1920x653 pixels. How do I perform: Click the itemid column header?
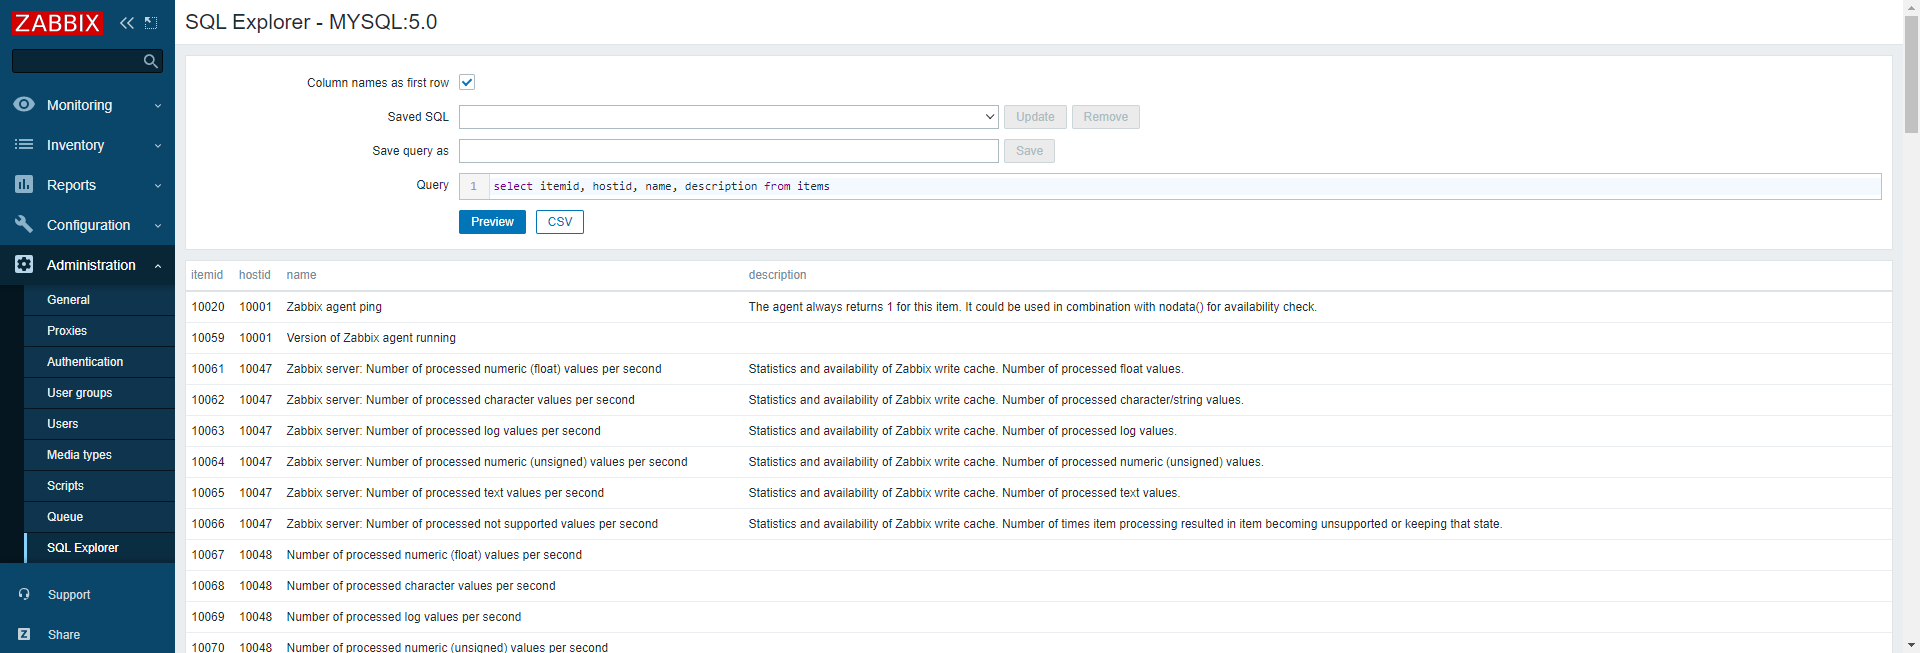tap(207, 275)
